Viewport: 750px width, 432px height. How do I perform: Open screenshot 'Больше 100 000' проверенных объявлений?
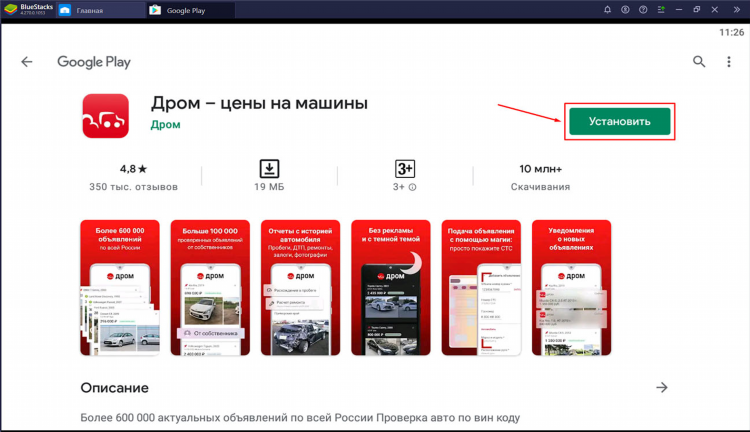coord(210,288)
